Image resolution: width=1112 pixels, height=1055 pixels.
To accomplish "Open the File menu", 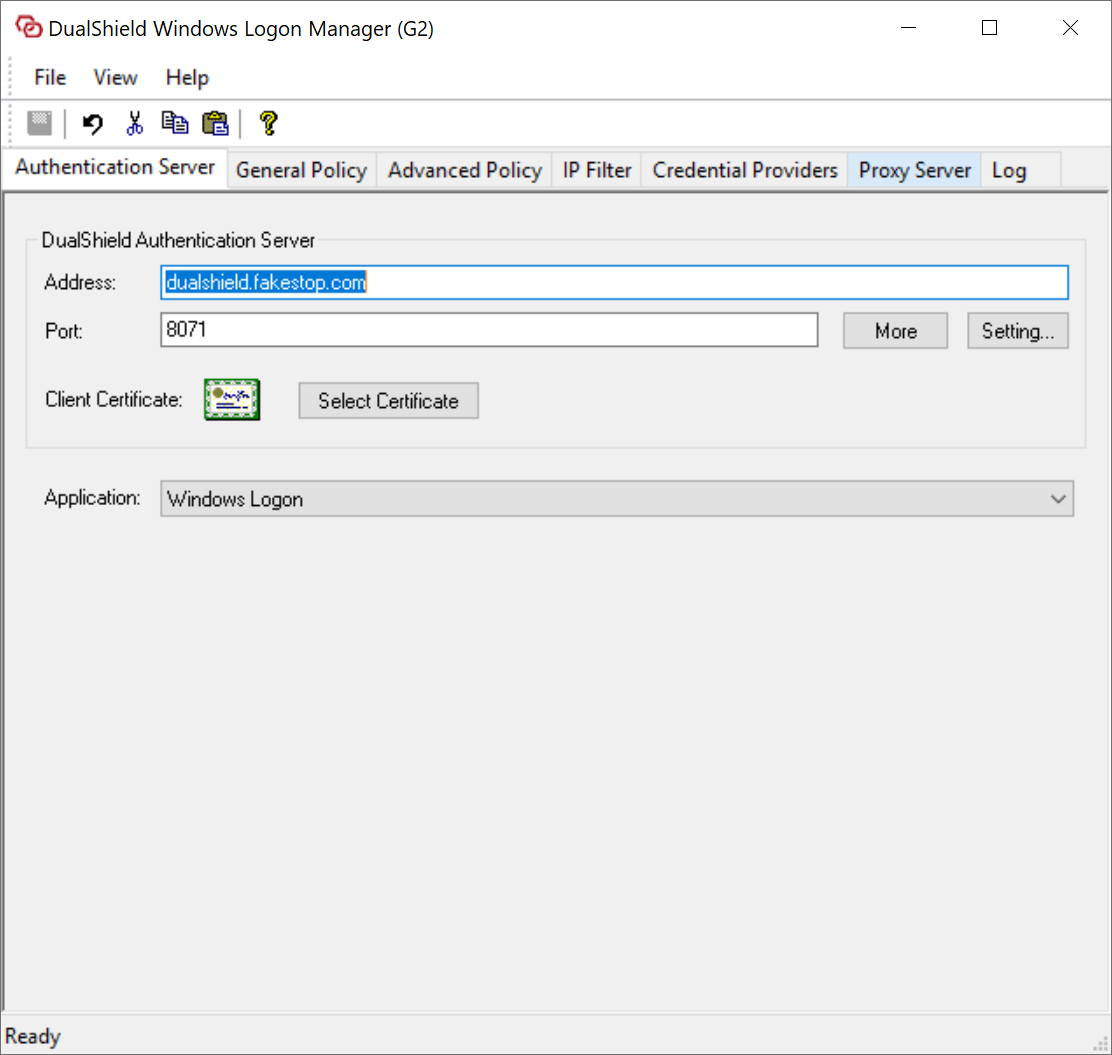I will [50, 78].
